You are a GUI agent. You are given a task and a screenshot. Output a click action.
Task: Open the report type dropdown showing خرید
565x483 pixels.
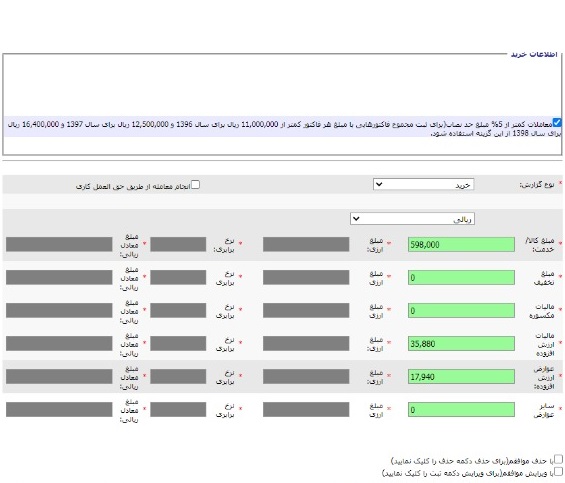(x=423, y=185)
